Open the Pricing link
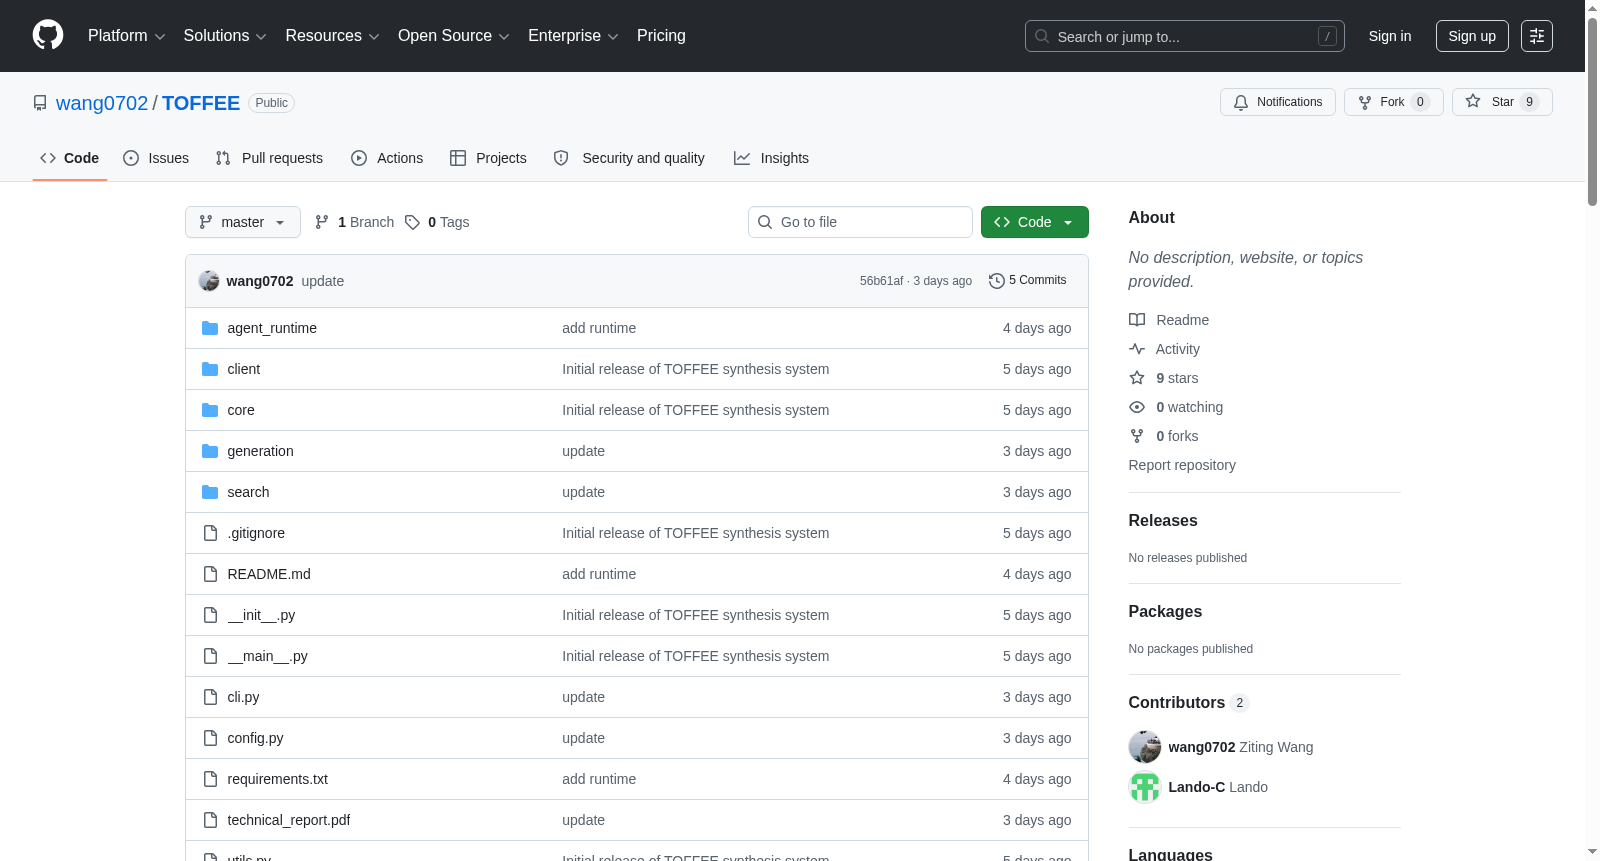 (x=661, y=35)
